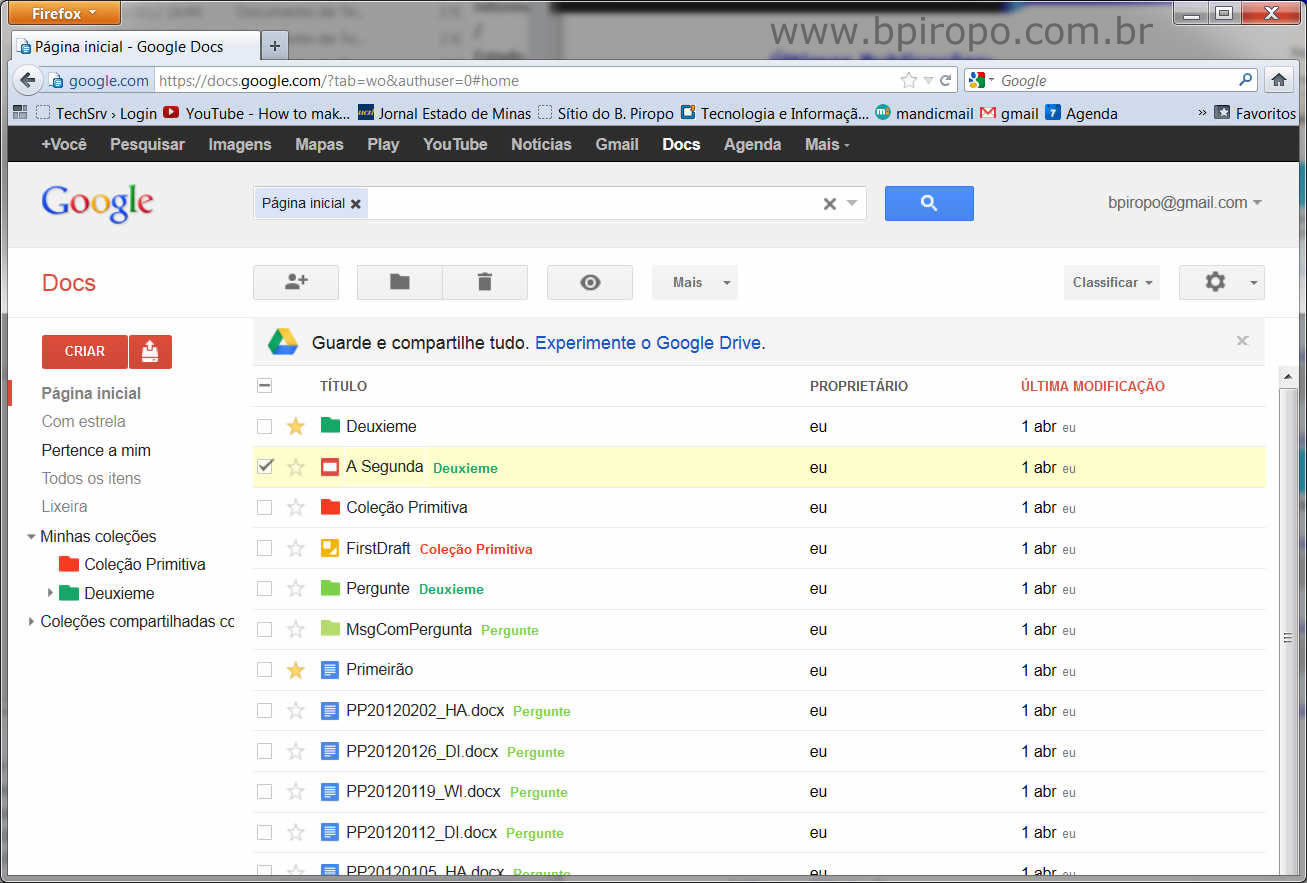
Task: Open the Mais menu in the black Google bar
Action: pyautogui.click(x=827, y=144)
